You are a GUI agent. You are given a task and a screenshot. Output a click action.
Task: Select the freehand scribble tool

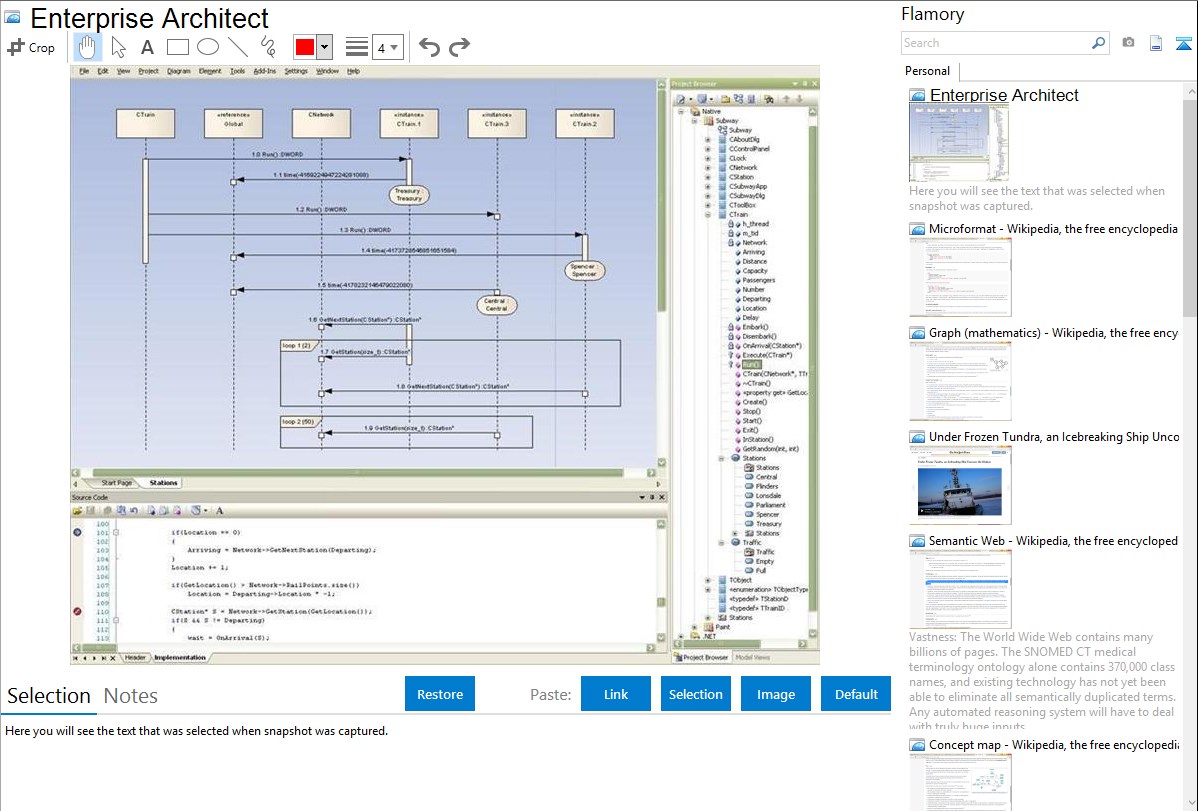click(268, 47)
